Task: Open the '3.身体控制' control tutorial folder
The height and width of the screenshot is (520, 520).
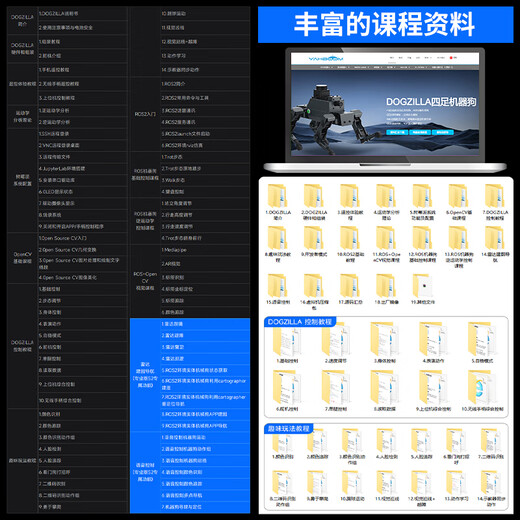Action: point(385,340)
